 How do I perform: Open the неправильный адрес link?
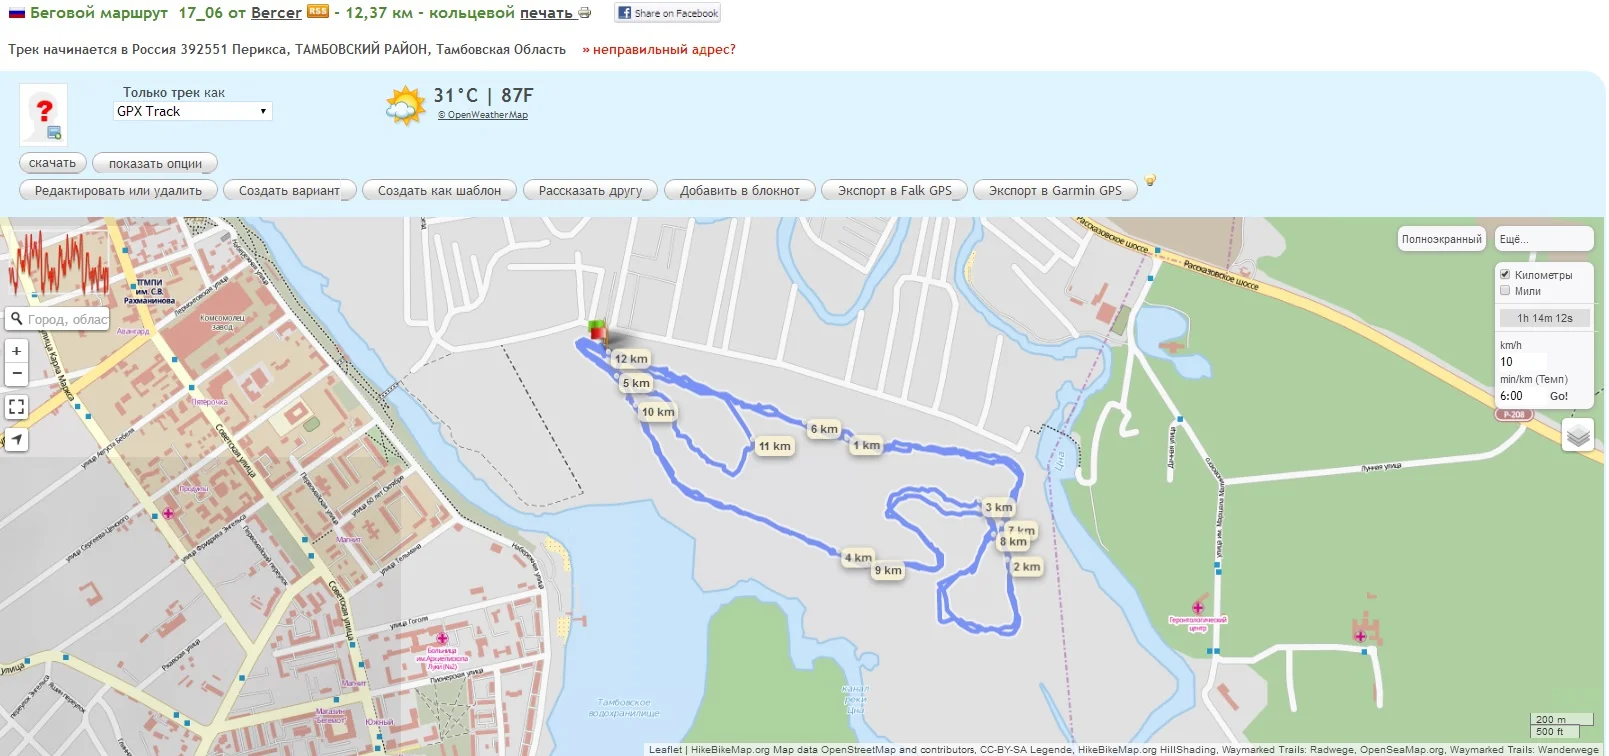tap(659, 50)
